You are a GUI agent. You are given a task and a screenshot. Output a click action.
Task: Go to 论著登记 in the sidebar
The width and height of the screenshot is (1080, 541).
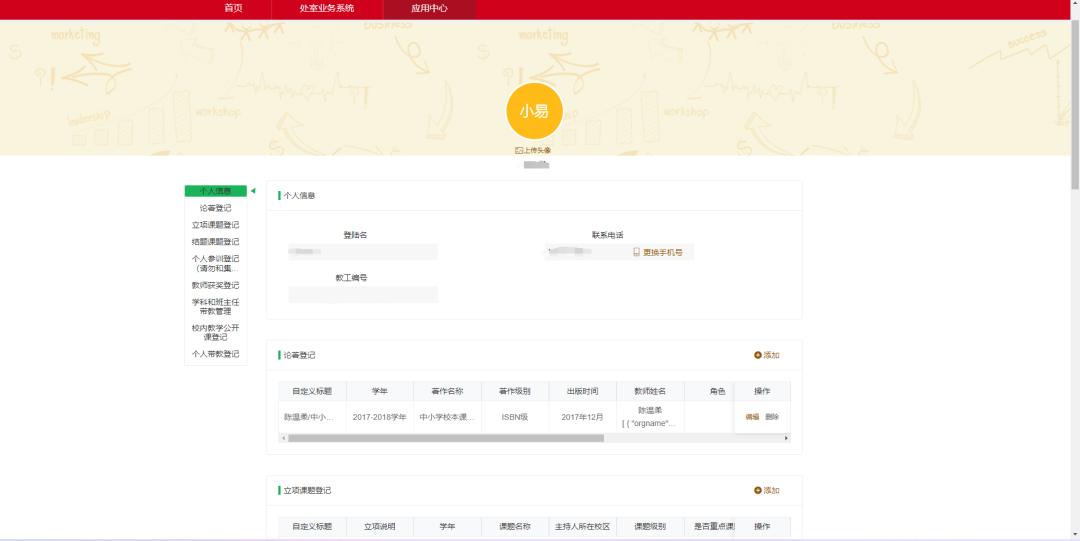click(x=215, y=208)
